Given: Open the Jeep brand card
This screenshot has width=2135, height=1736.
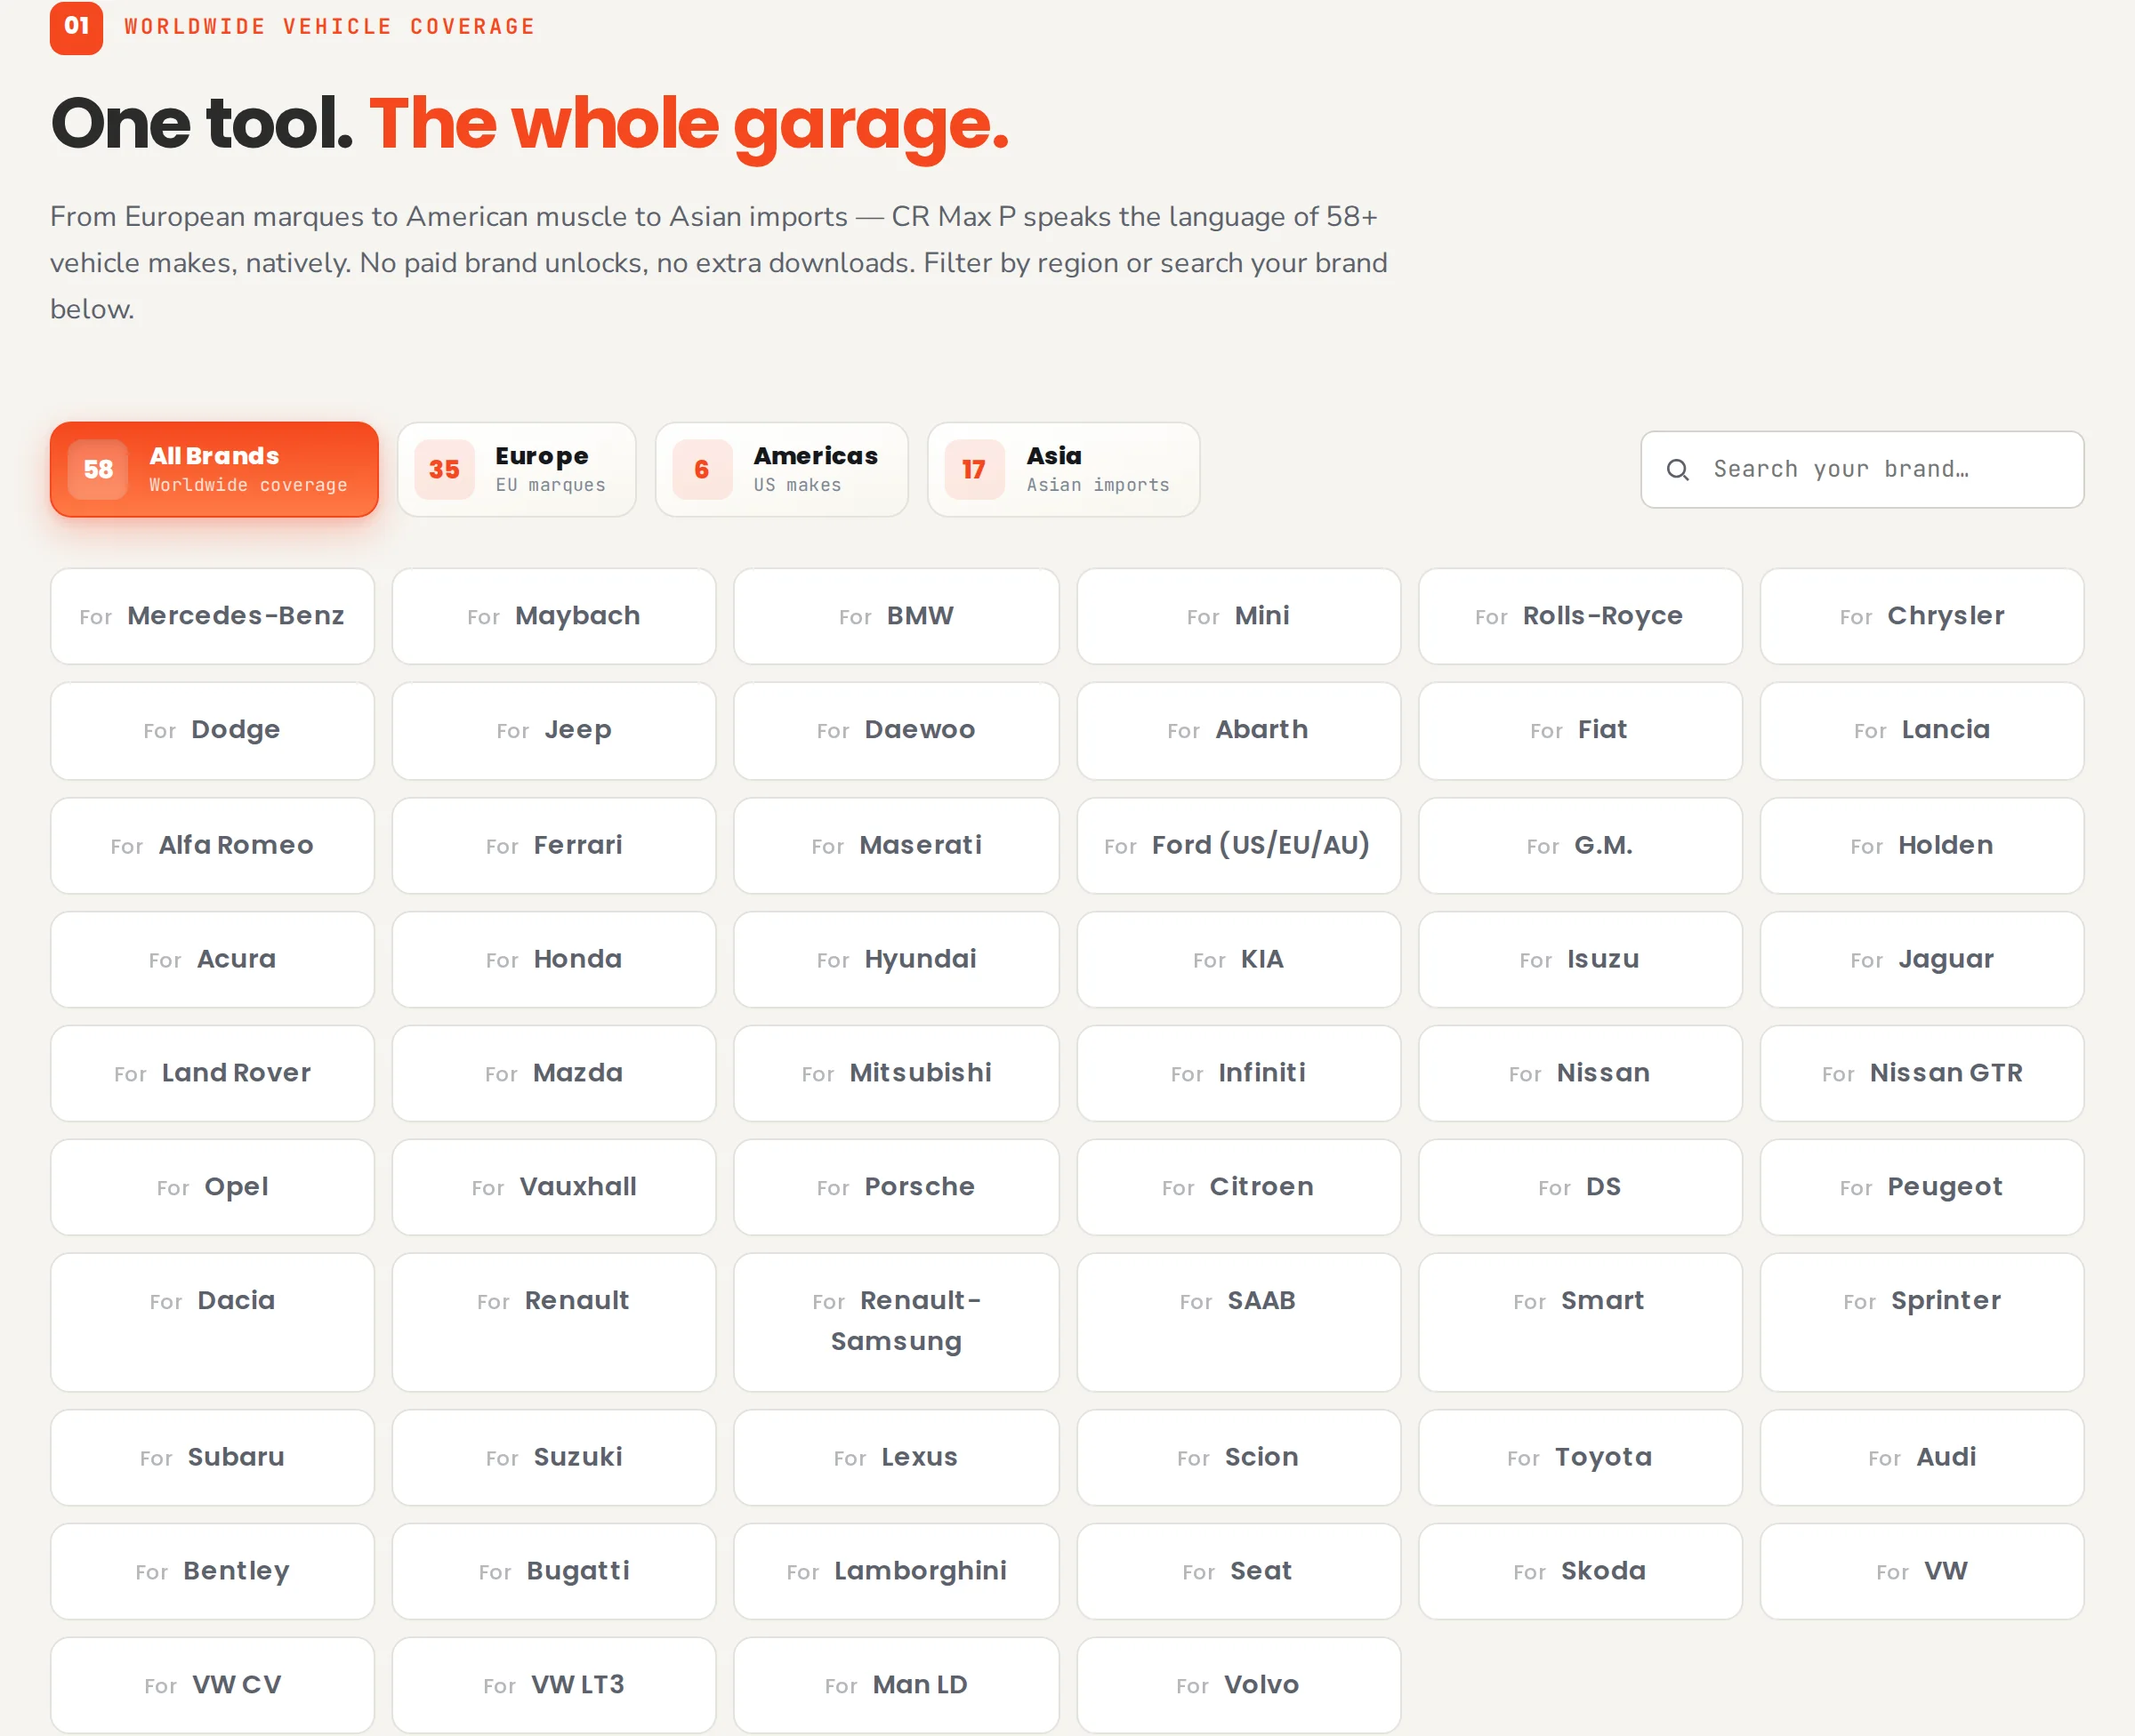Looking at the screenshot, I should [554, 730].
